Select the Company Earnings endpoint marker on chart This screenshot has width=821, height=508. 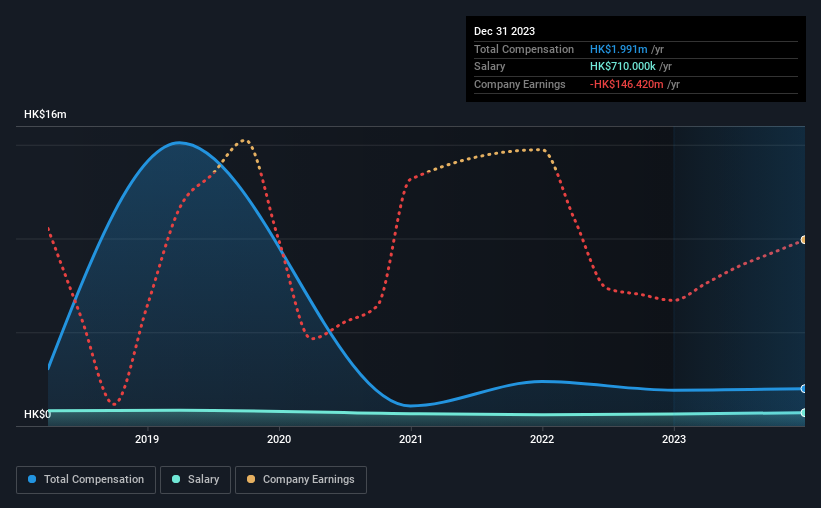(x=804, y=240)
